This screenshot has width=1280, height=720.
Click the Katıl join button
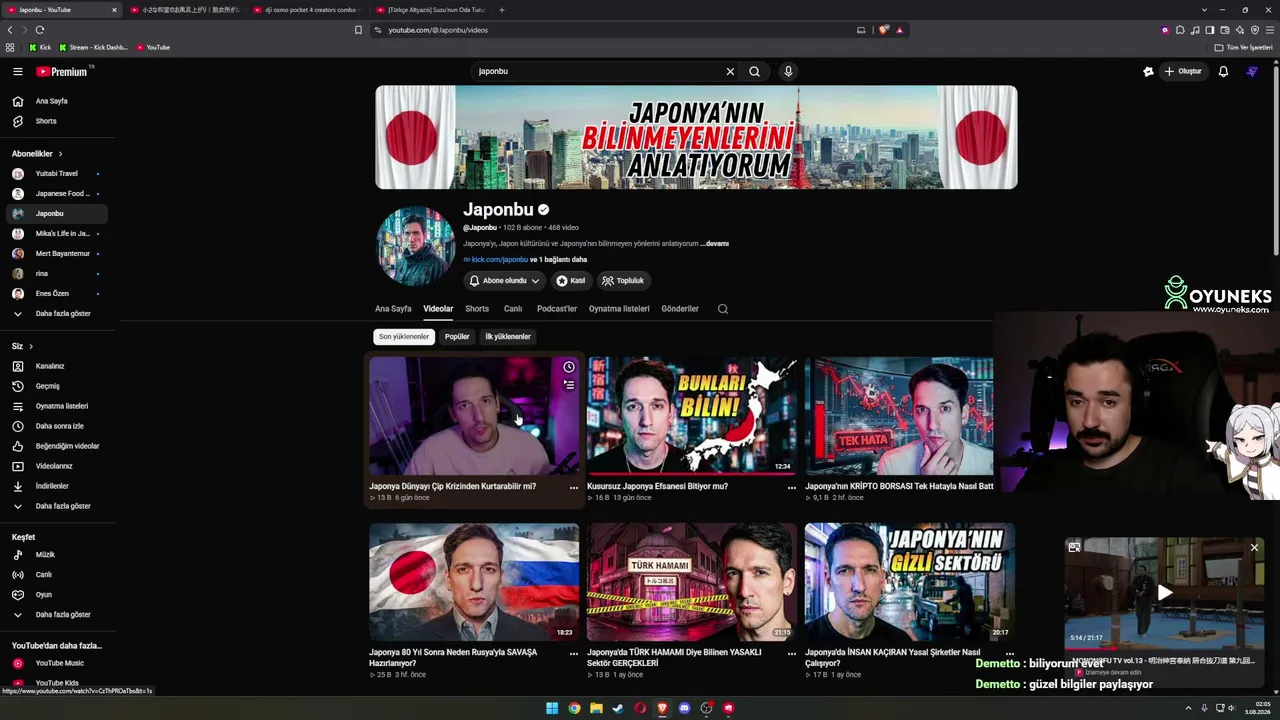(571, 281)
